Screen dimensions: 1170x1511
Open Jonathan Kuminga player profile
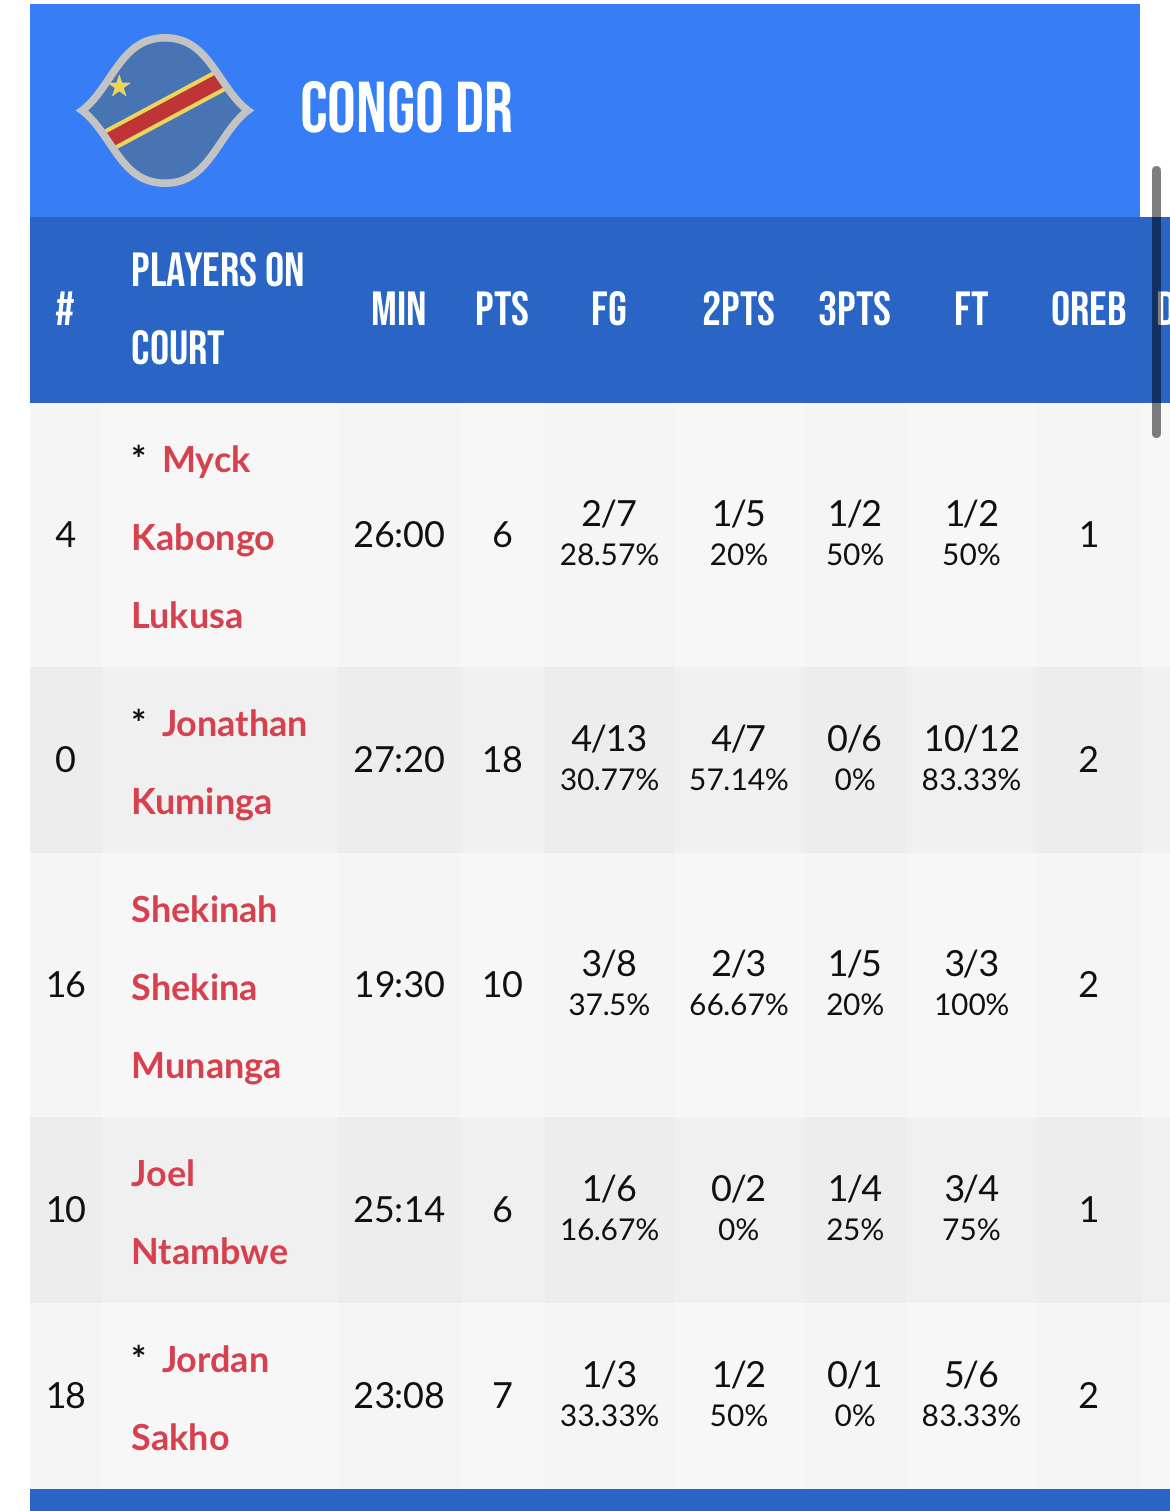click(220, 762)
